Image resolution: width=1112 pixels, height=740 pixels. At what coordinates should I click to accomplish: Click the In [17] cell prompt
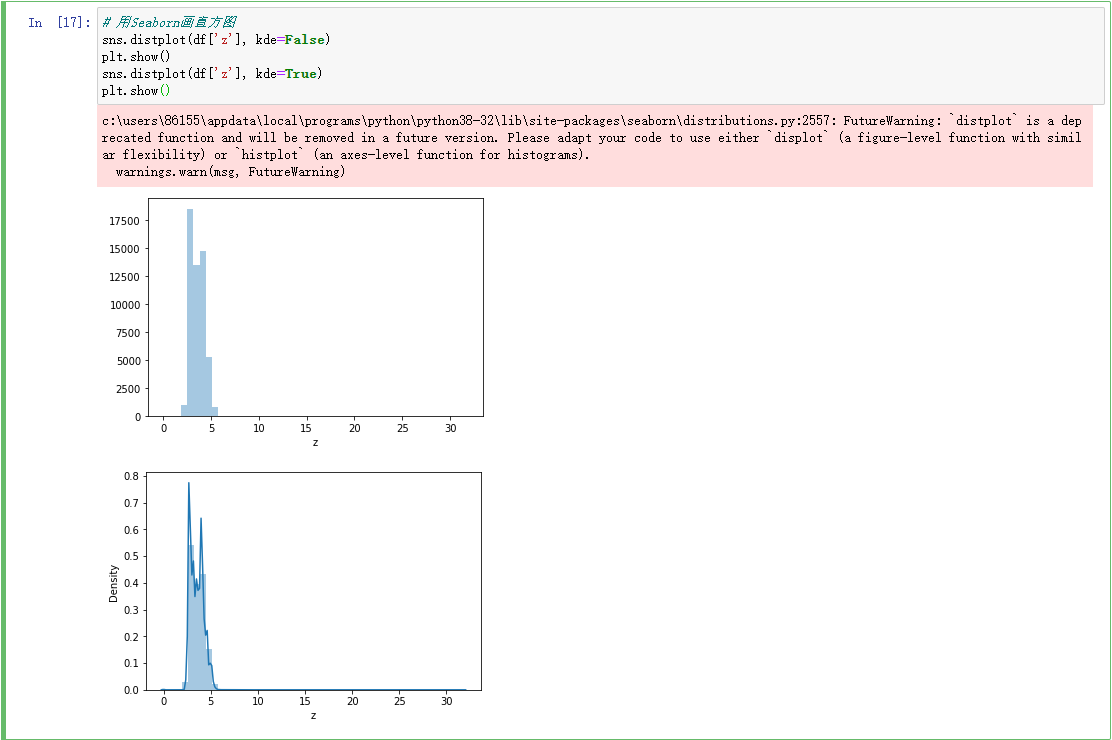[60, 23]
